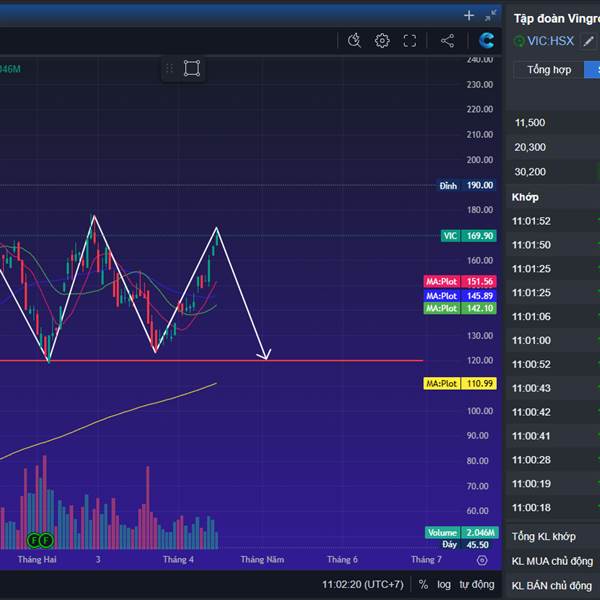This screenshot has width=600, height=600.
Task: Click the 'Tháng Hai' time axis label
Action: click(x=37, y=559)
